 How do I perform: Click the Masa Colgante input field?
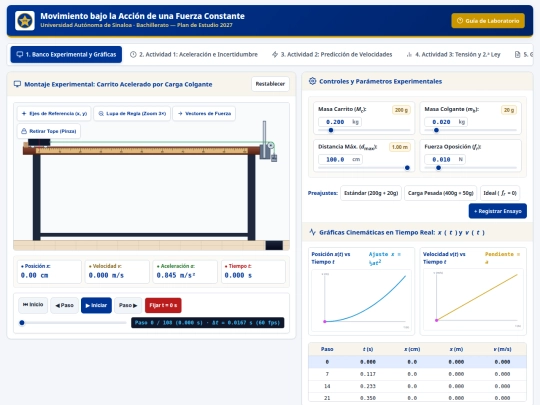click(x=446, y=122)
